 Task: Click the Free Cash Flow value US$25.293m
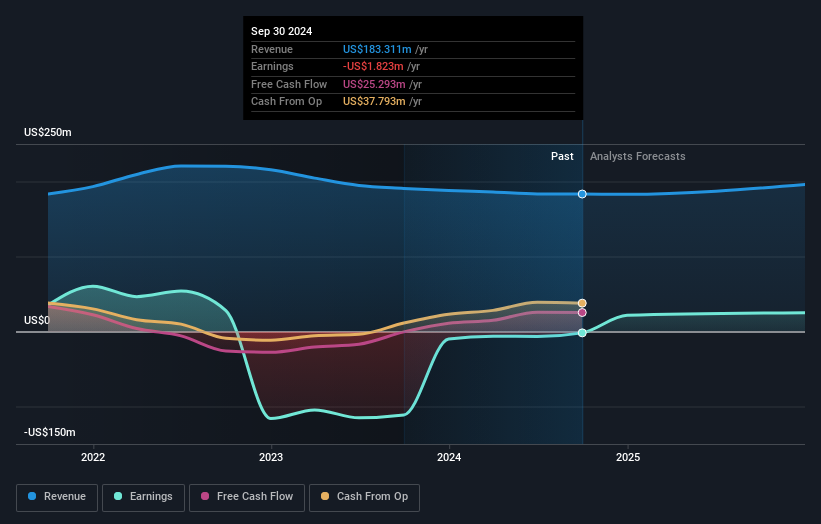point(374,84)
